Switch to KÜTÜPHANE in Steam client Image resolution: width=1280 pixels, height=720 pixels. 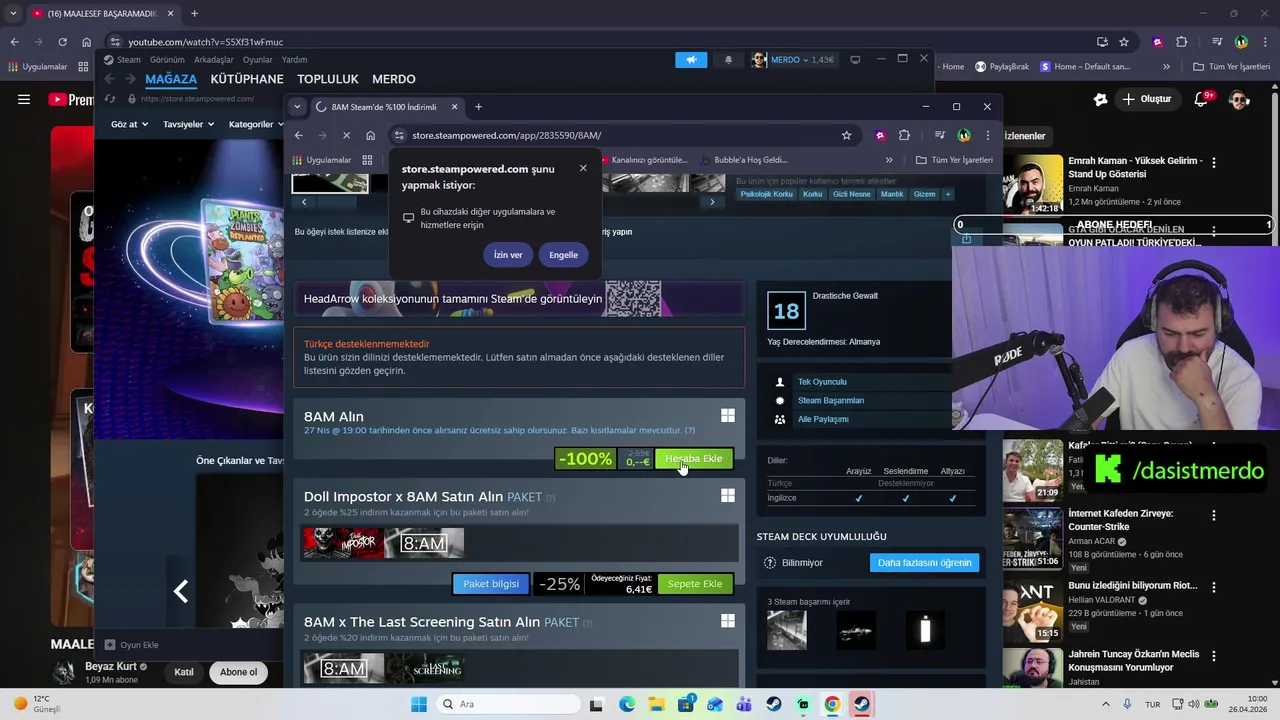tap(247, 79)
